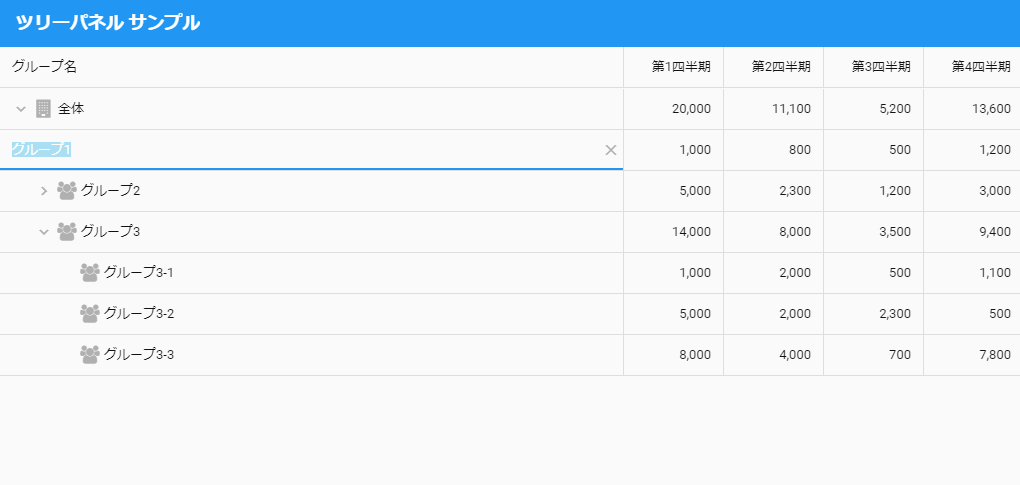Click the 第2四半期 column header
Screen dimensions: 1020x485
tap(773, 67)
